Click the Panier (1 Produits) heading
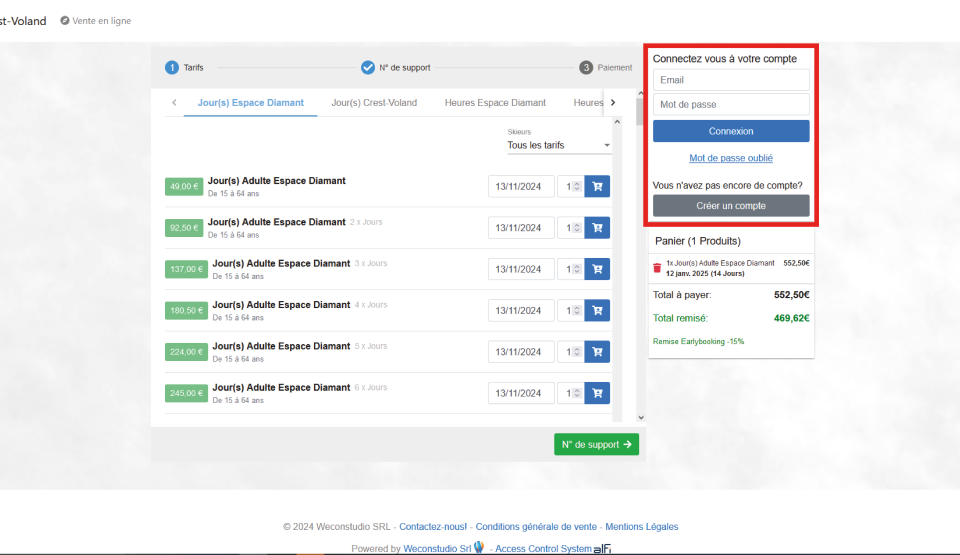960x555 pixels. coord(698,241)
